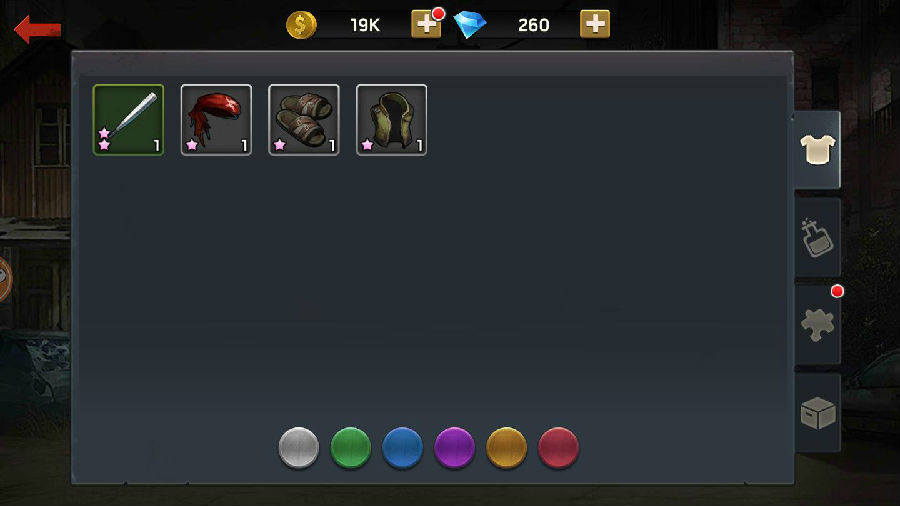900x506 pixels.
Task: Select the green vest item
Action: [391, 120]
